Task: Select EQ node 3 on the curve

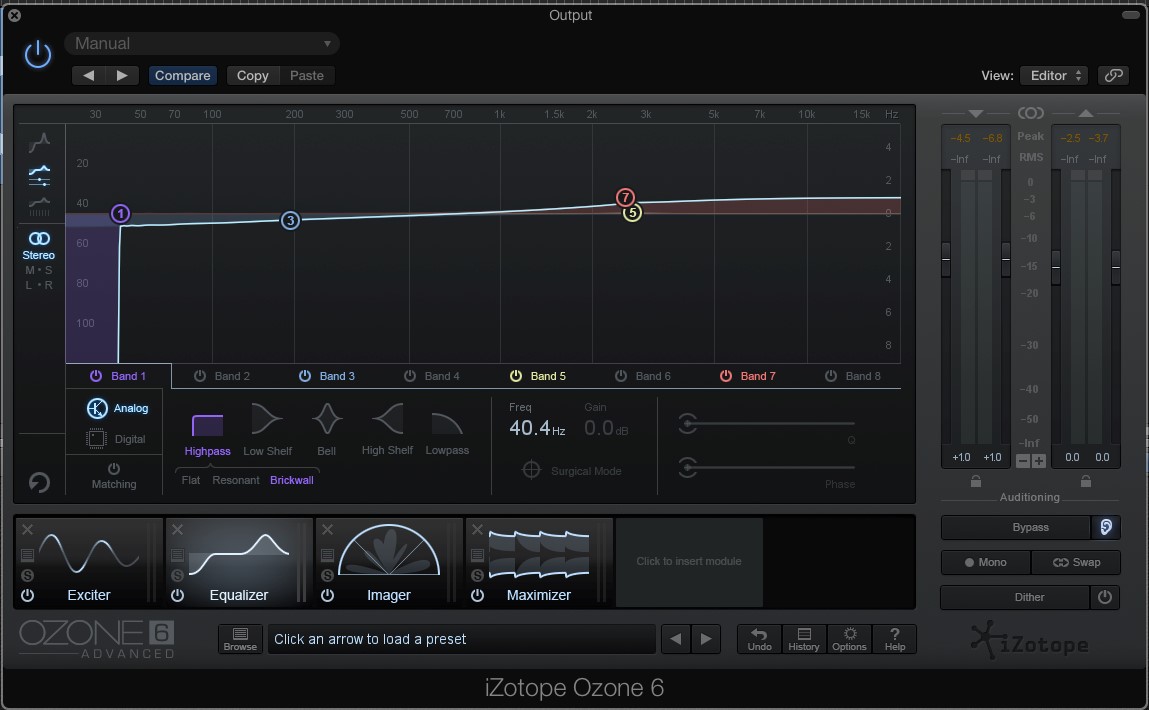Action: pyautogui.click(x=290, y=220)
